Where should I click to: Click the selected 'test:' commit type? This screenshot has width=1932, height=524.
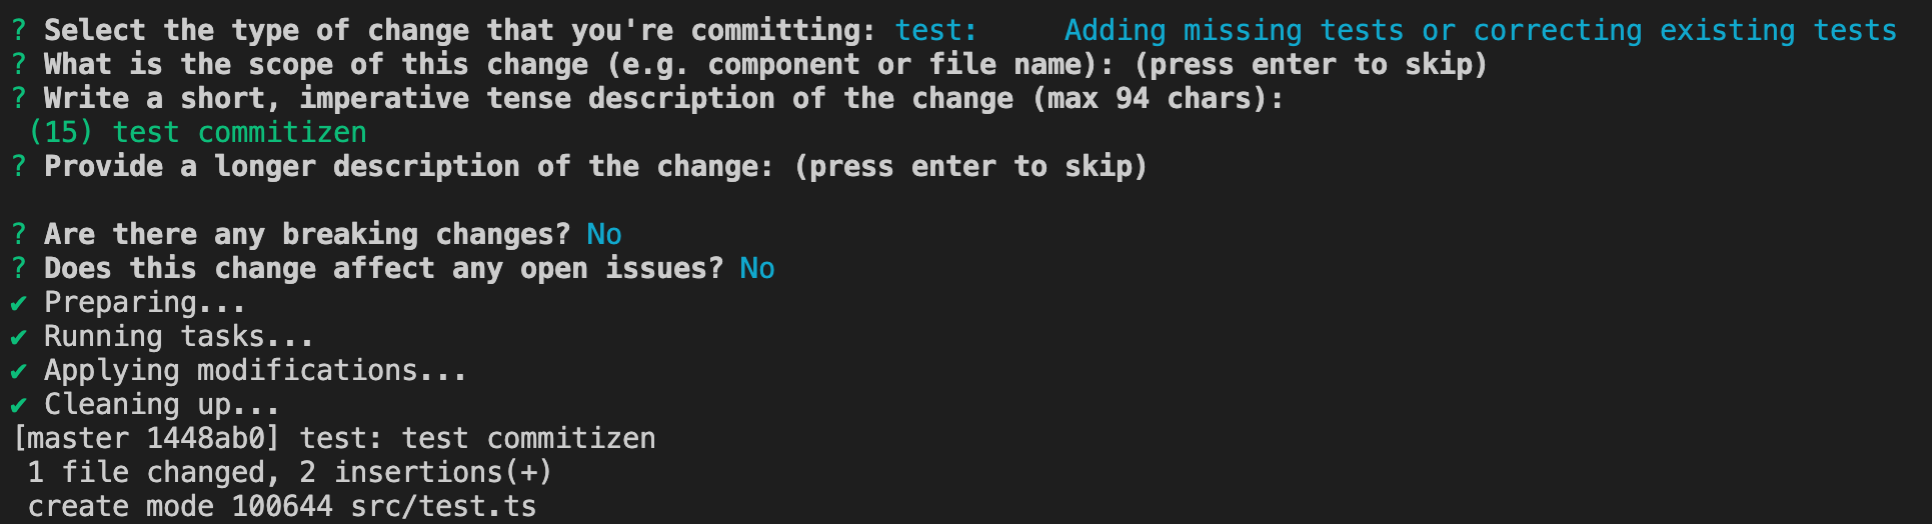tap(935, 30)
